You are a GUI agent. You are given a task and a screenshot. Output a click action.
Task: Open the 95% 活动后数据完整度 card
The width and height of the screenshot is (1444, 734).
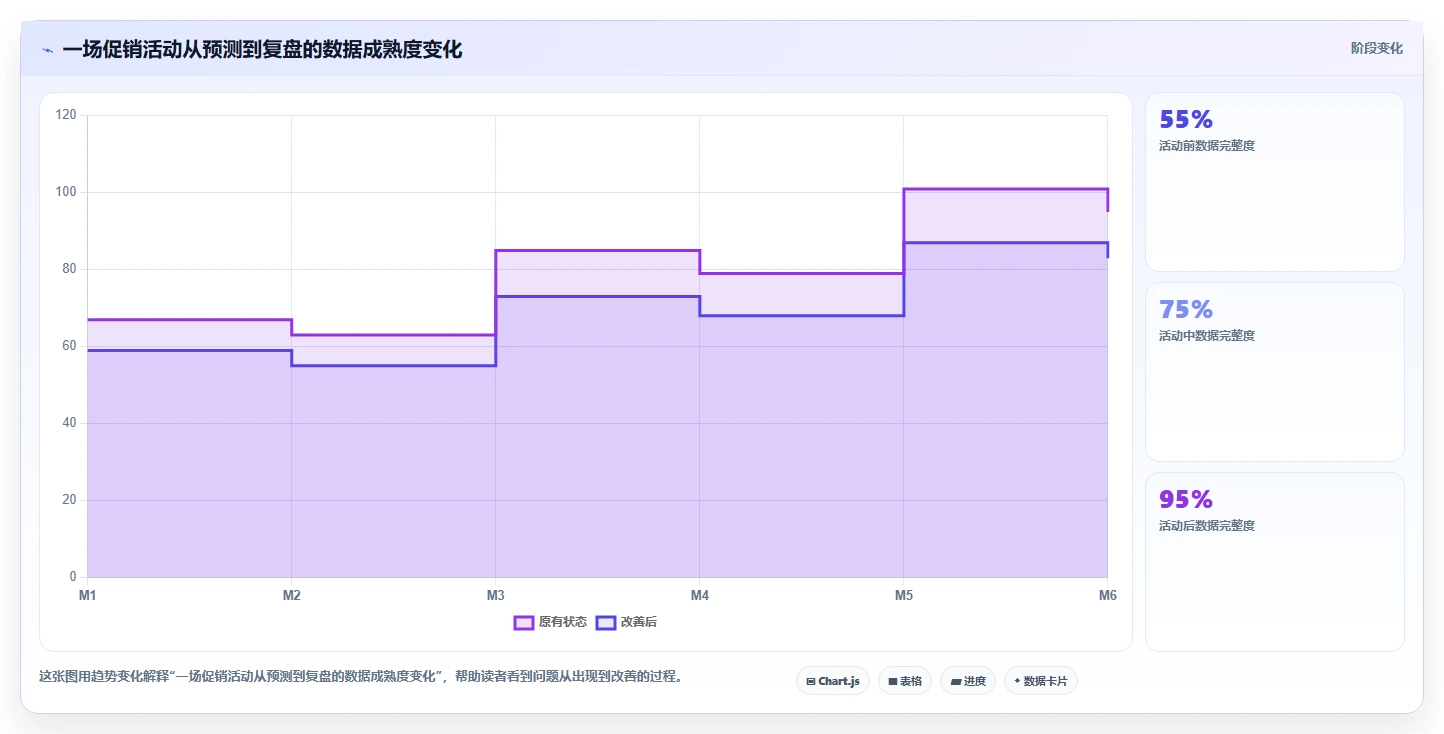click(x=1275, y=562)
